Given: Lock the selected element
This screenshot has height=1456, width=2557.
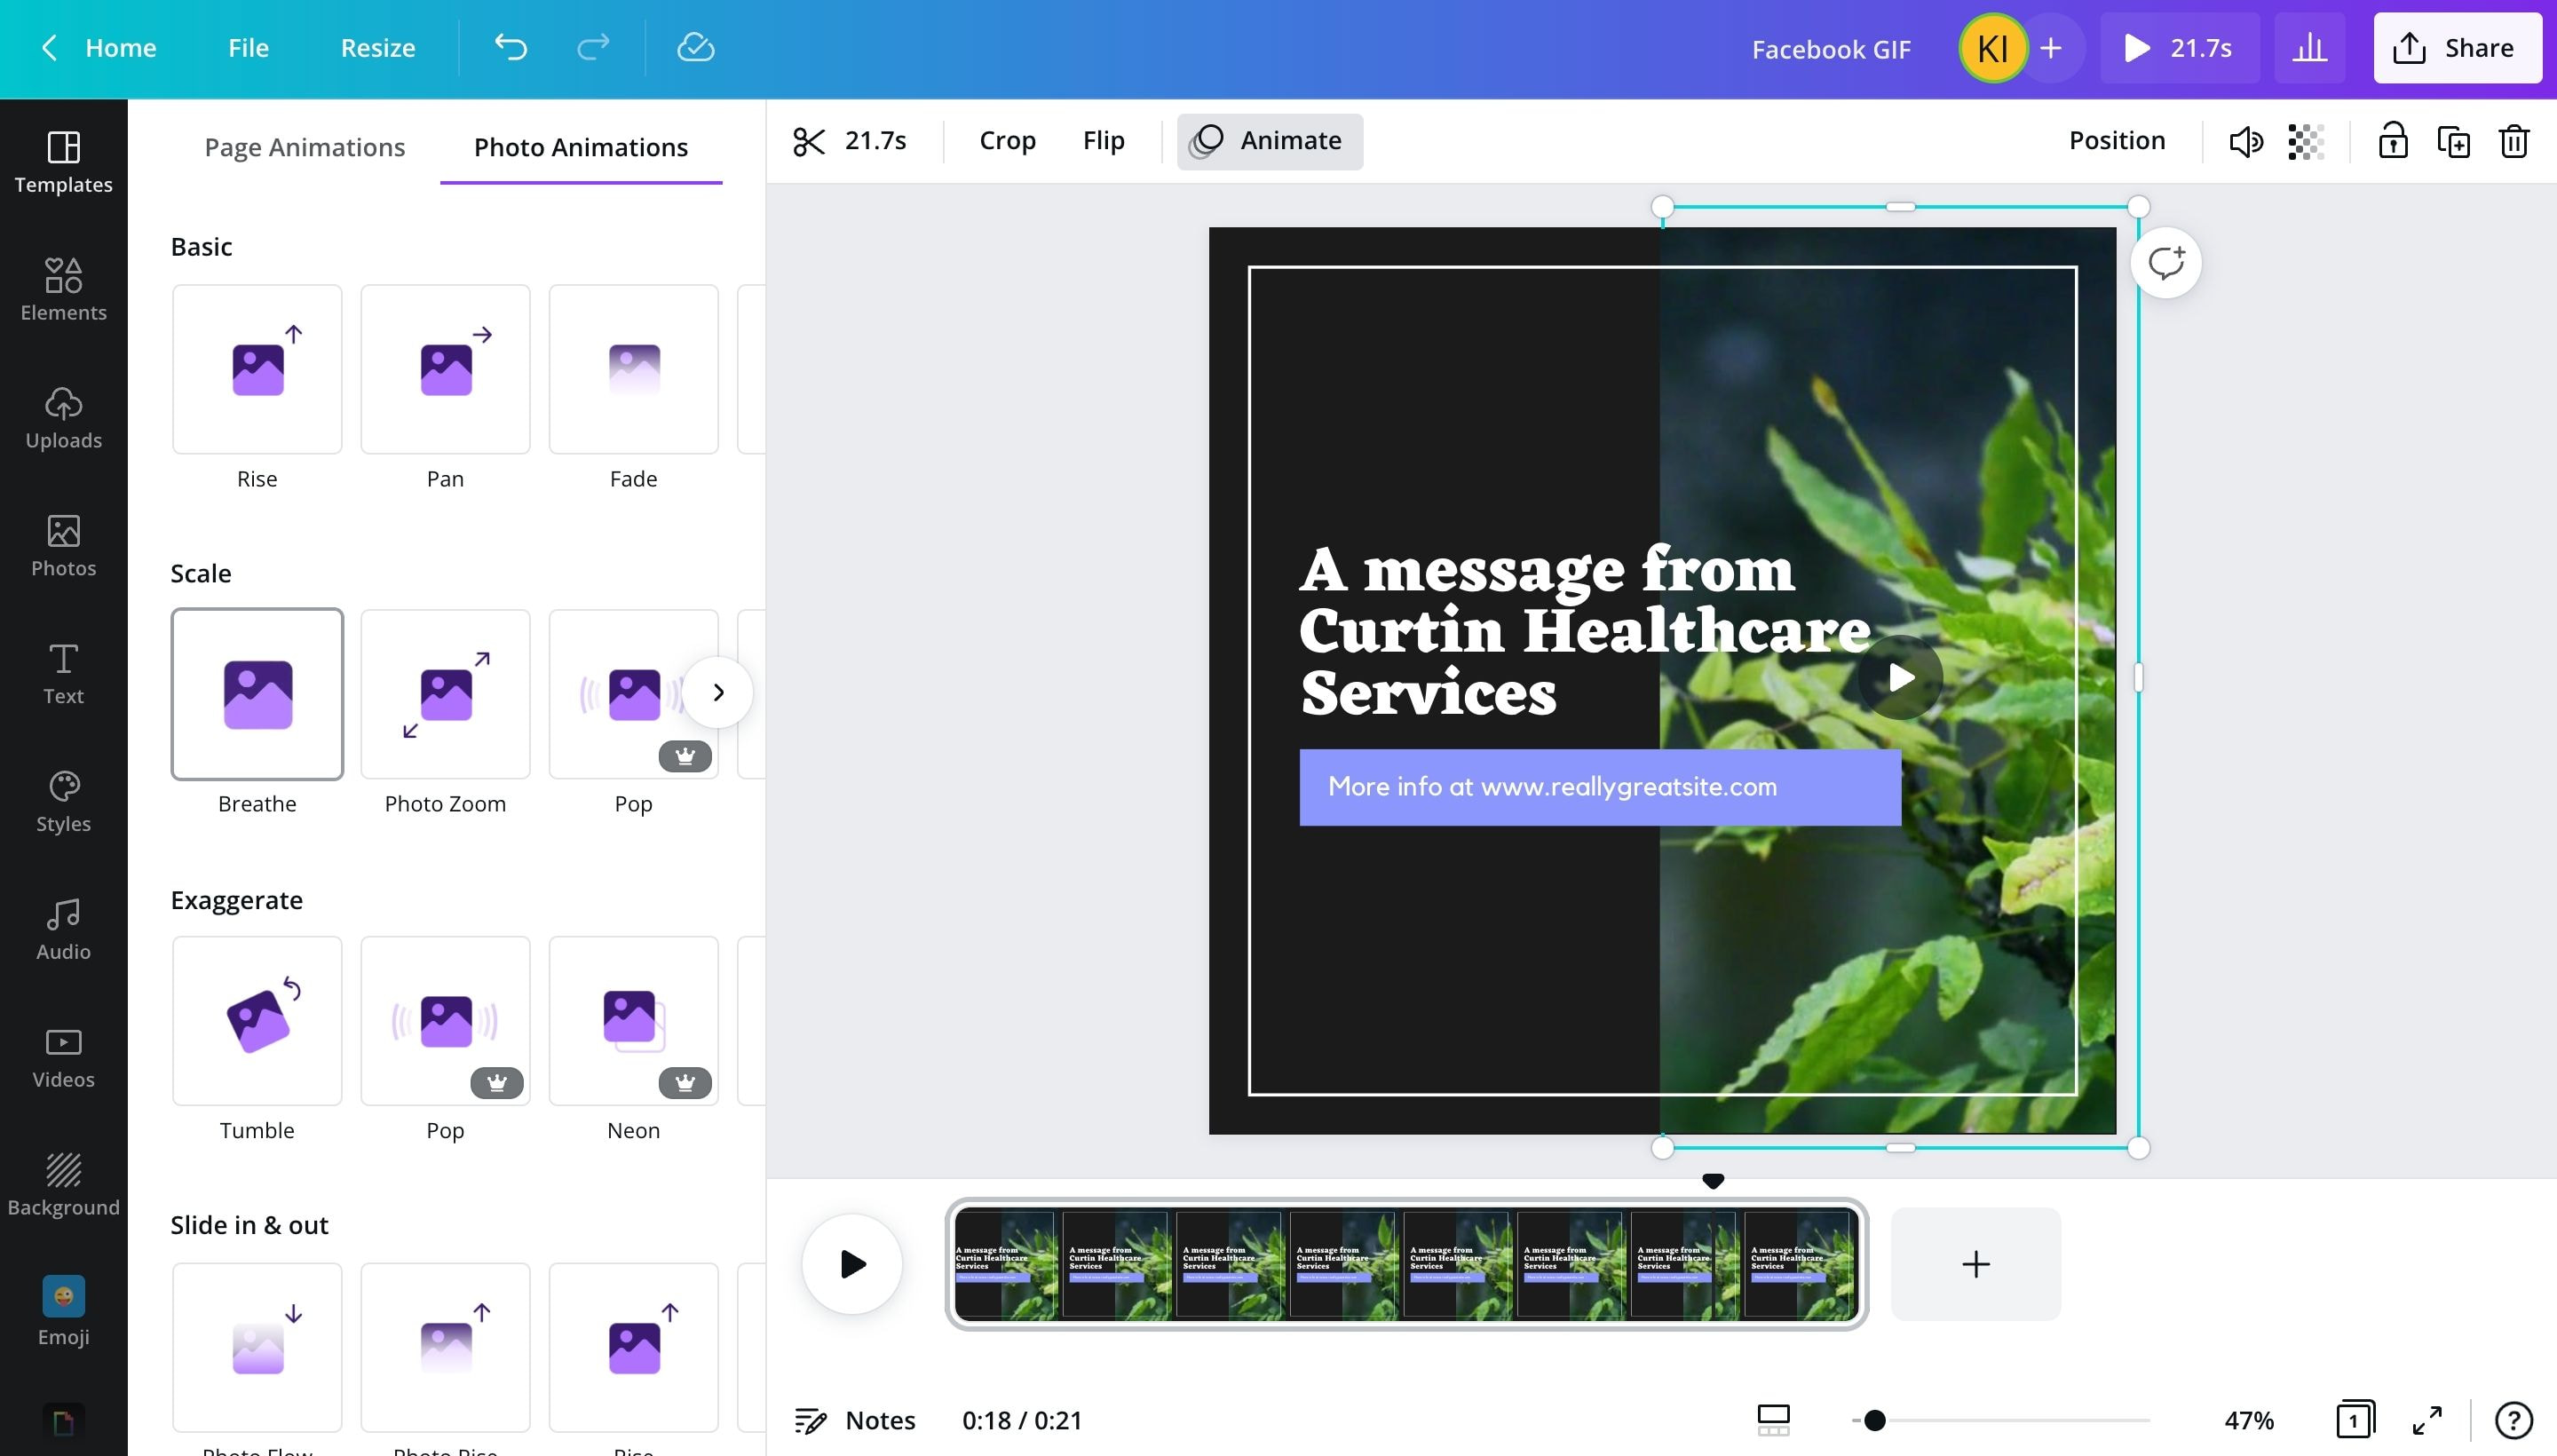Looking at the screenshot, I should 2391,141.
